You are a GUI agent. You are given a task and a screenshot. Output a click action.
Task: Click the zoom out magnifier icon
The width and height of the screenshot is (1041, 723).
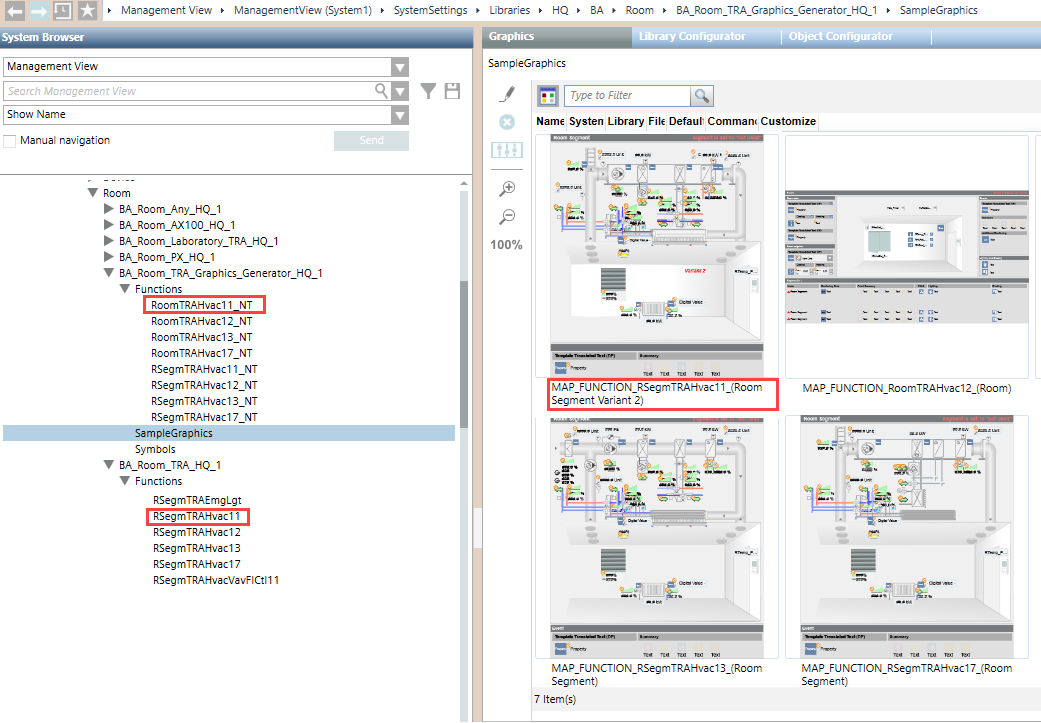pos(507,216)
